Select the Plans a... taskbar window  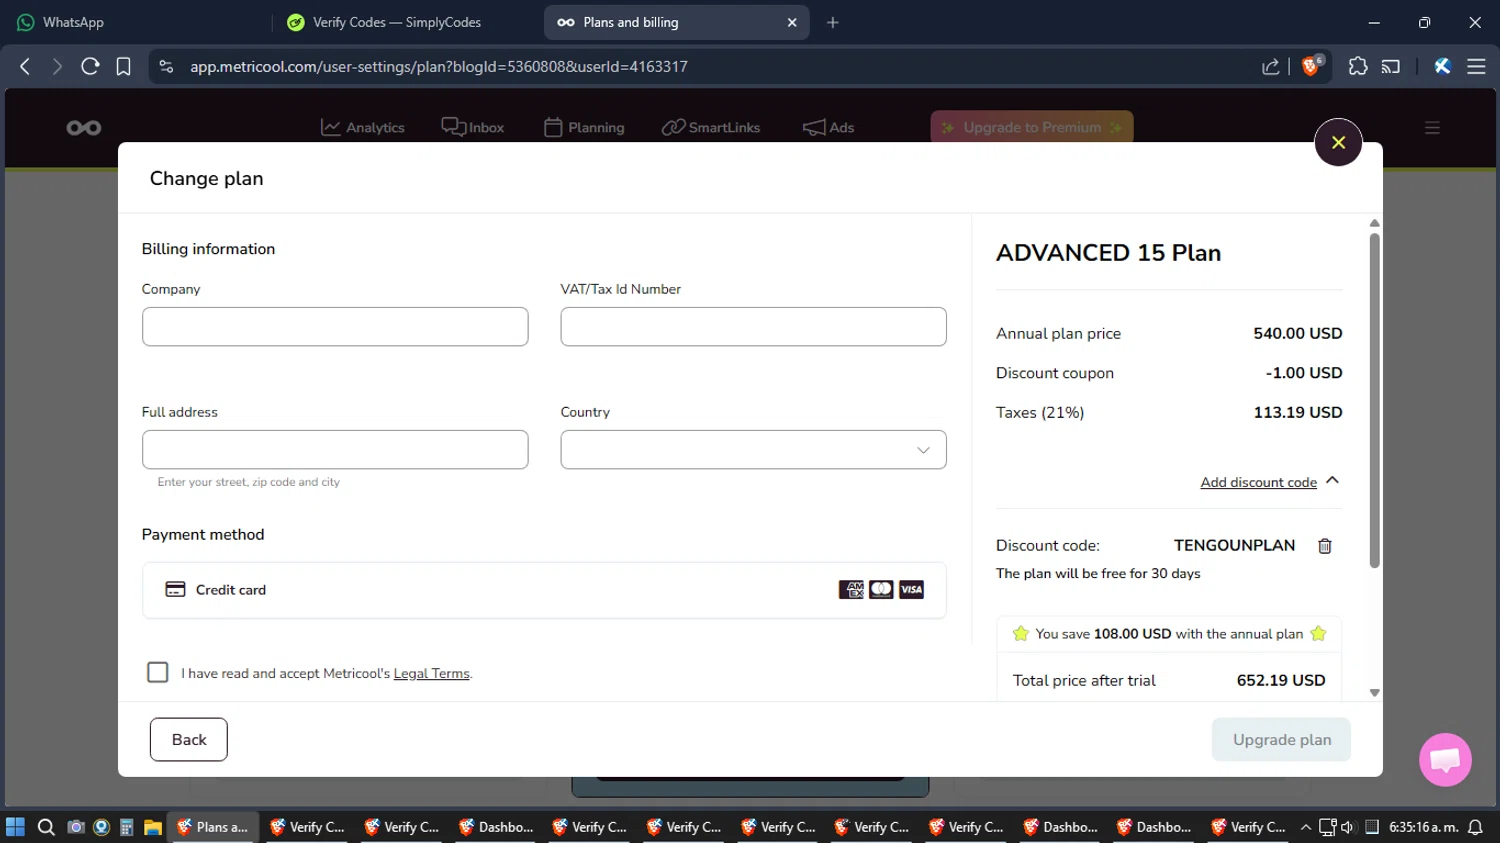(x=213, y=827)
